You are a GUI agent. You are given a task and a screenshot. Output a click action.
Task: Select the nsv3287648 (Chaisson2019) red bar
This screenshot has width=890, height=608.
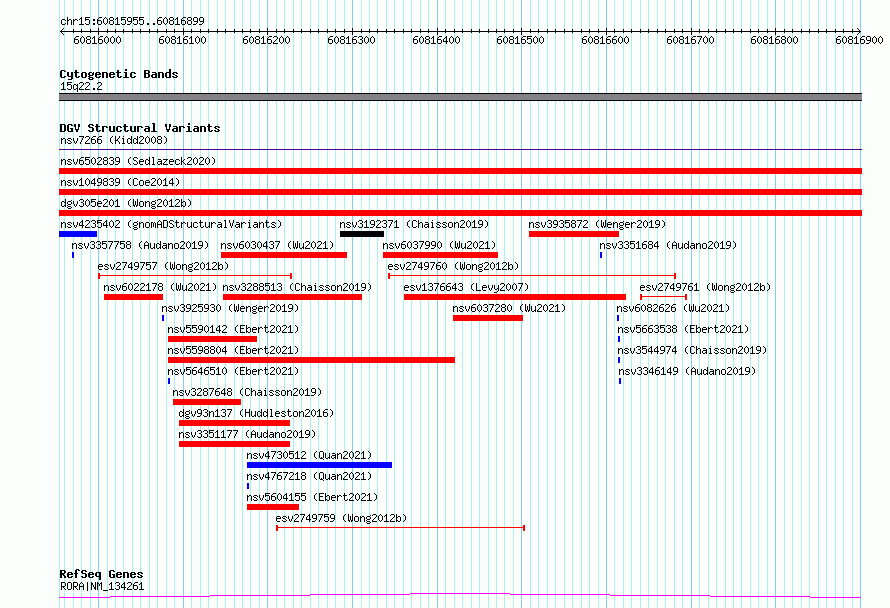207,402
